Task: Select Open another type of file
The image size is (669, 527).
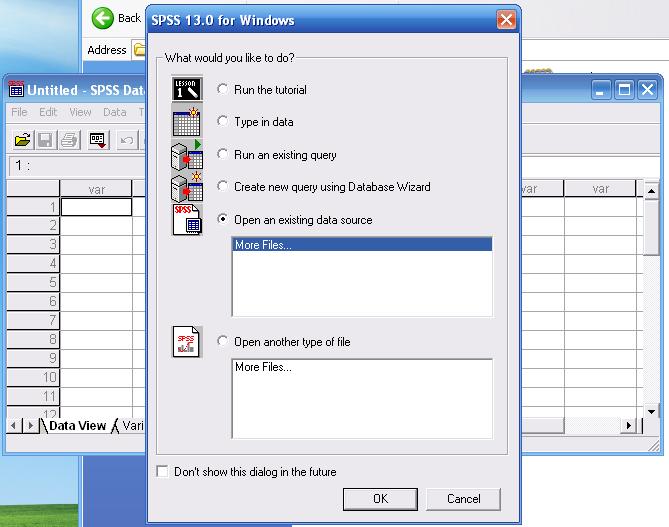Action: point(222,341)
